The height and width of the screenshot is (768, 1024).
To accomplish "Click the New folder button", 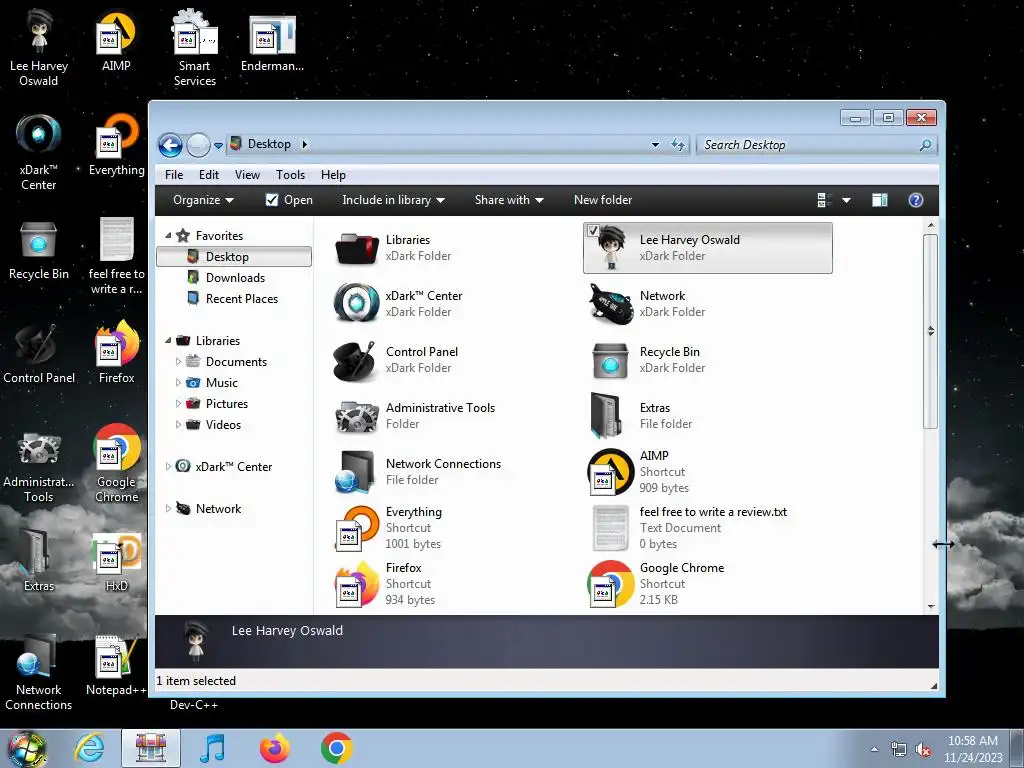I will click(603, 200).
